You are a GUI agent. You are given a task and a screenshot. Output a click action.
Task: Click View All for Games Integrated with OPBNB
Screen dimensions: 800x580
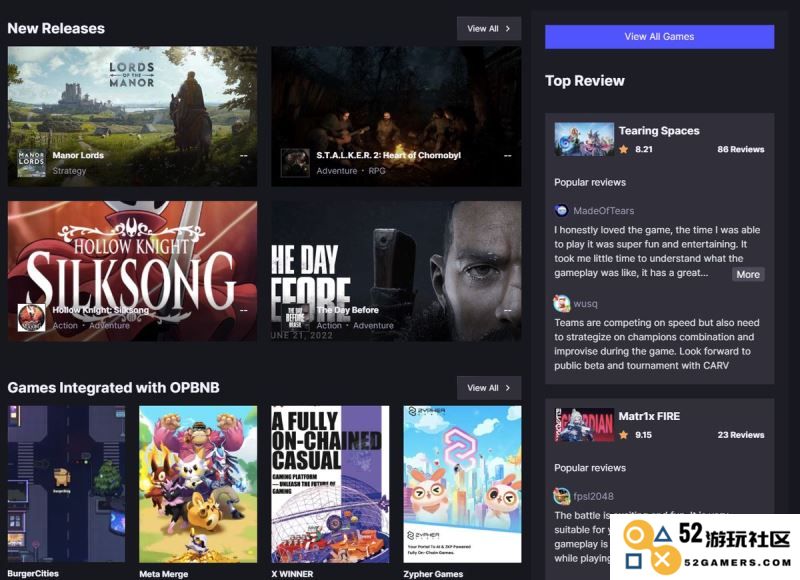click(x=489, y=388)
